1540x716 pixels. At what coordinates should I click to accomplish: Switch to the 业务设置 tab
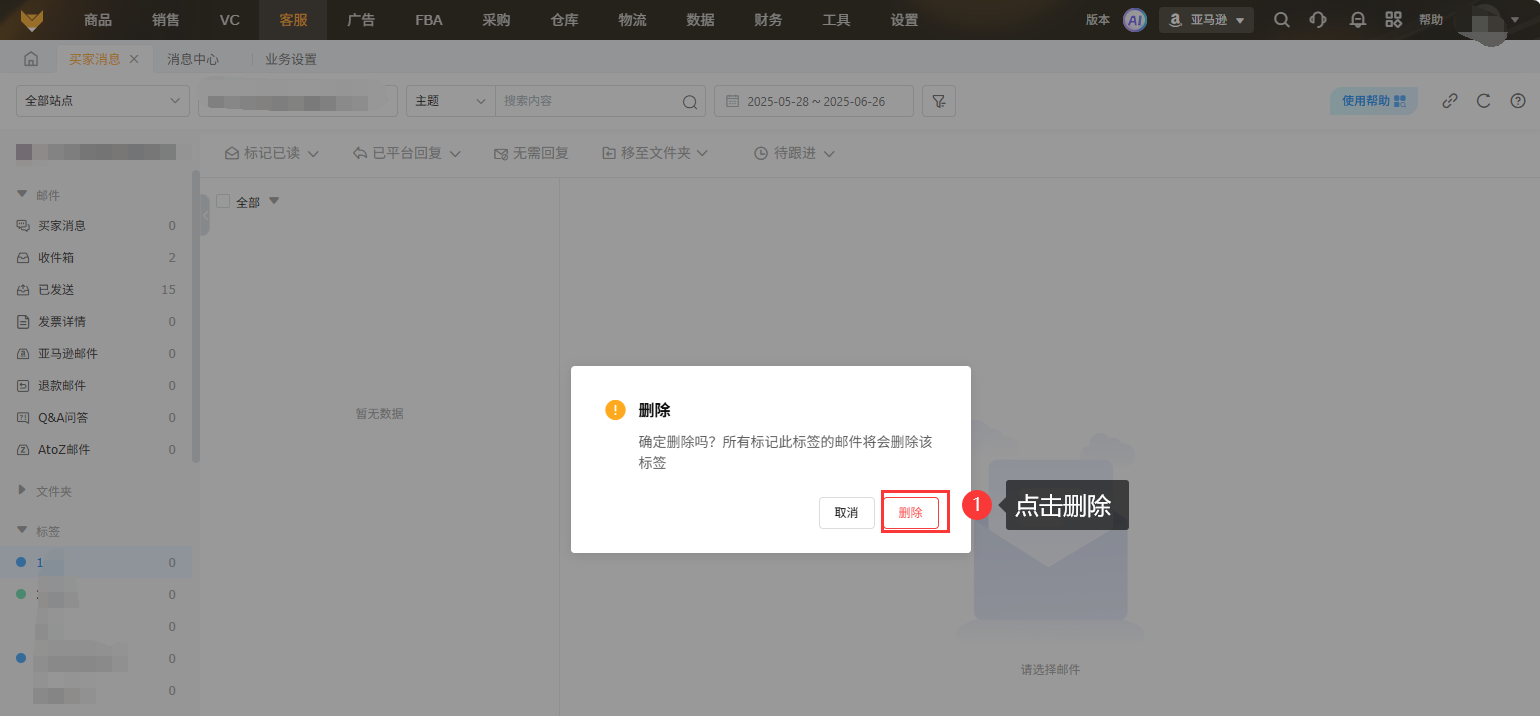(291, 59)
